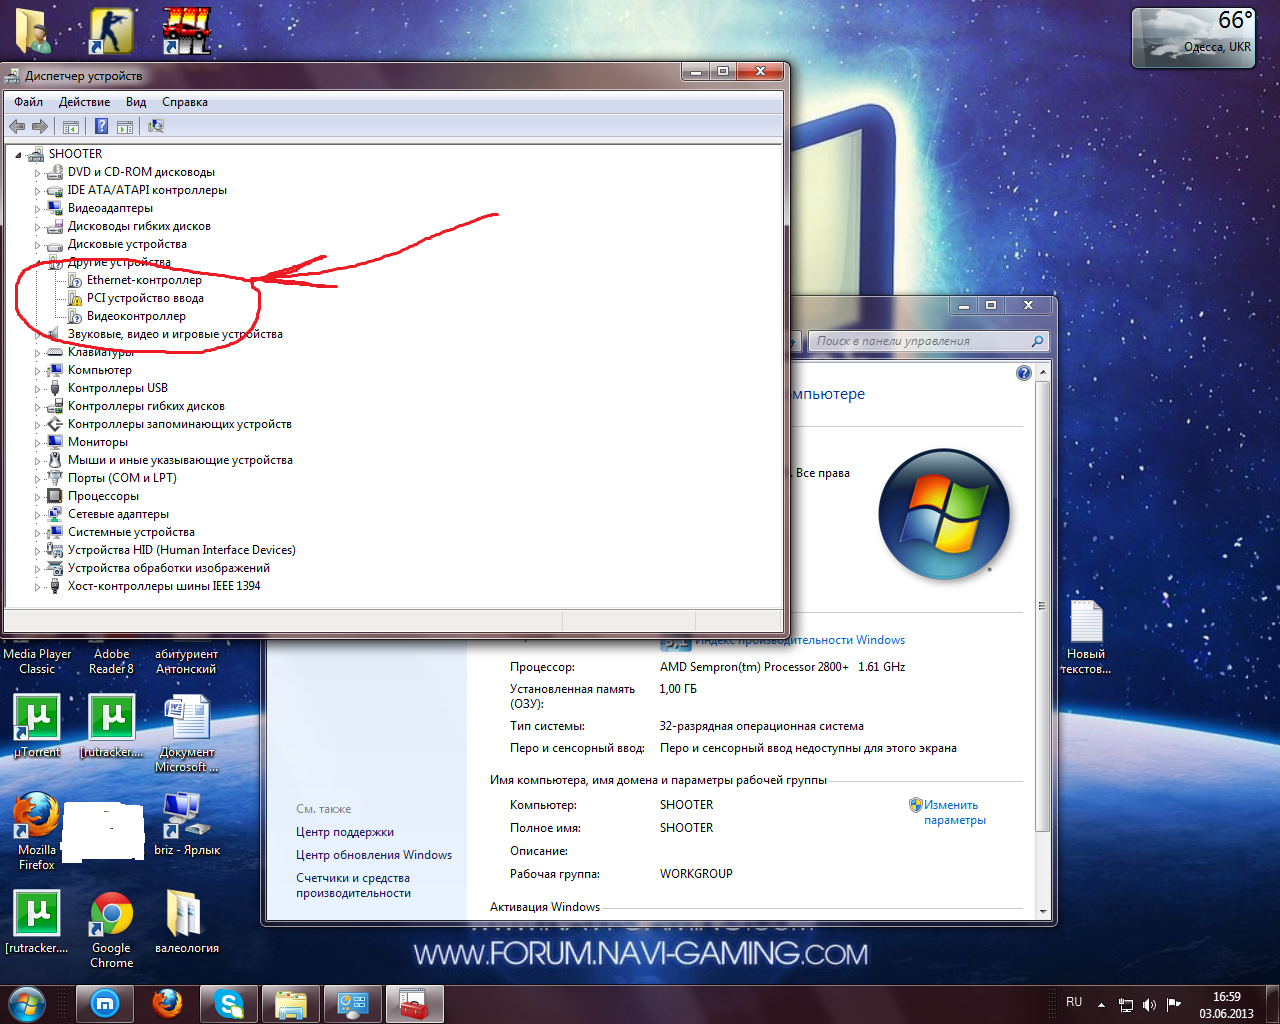Open Центр поддержки link
The width and height of the screenshot is (1280, 1024).
[345, 832]
